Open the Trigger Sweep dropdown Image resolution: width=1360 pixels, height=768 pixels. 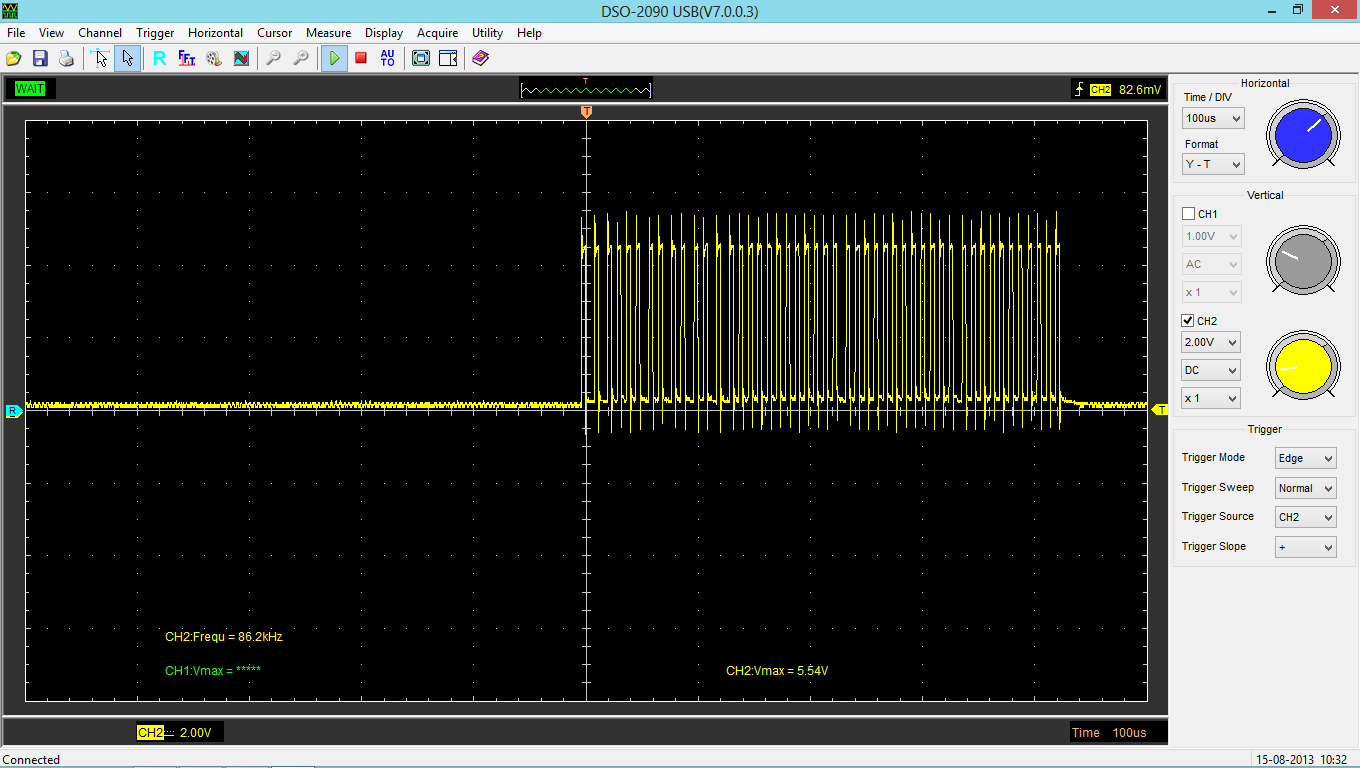[1305, 488]
